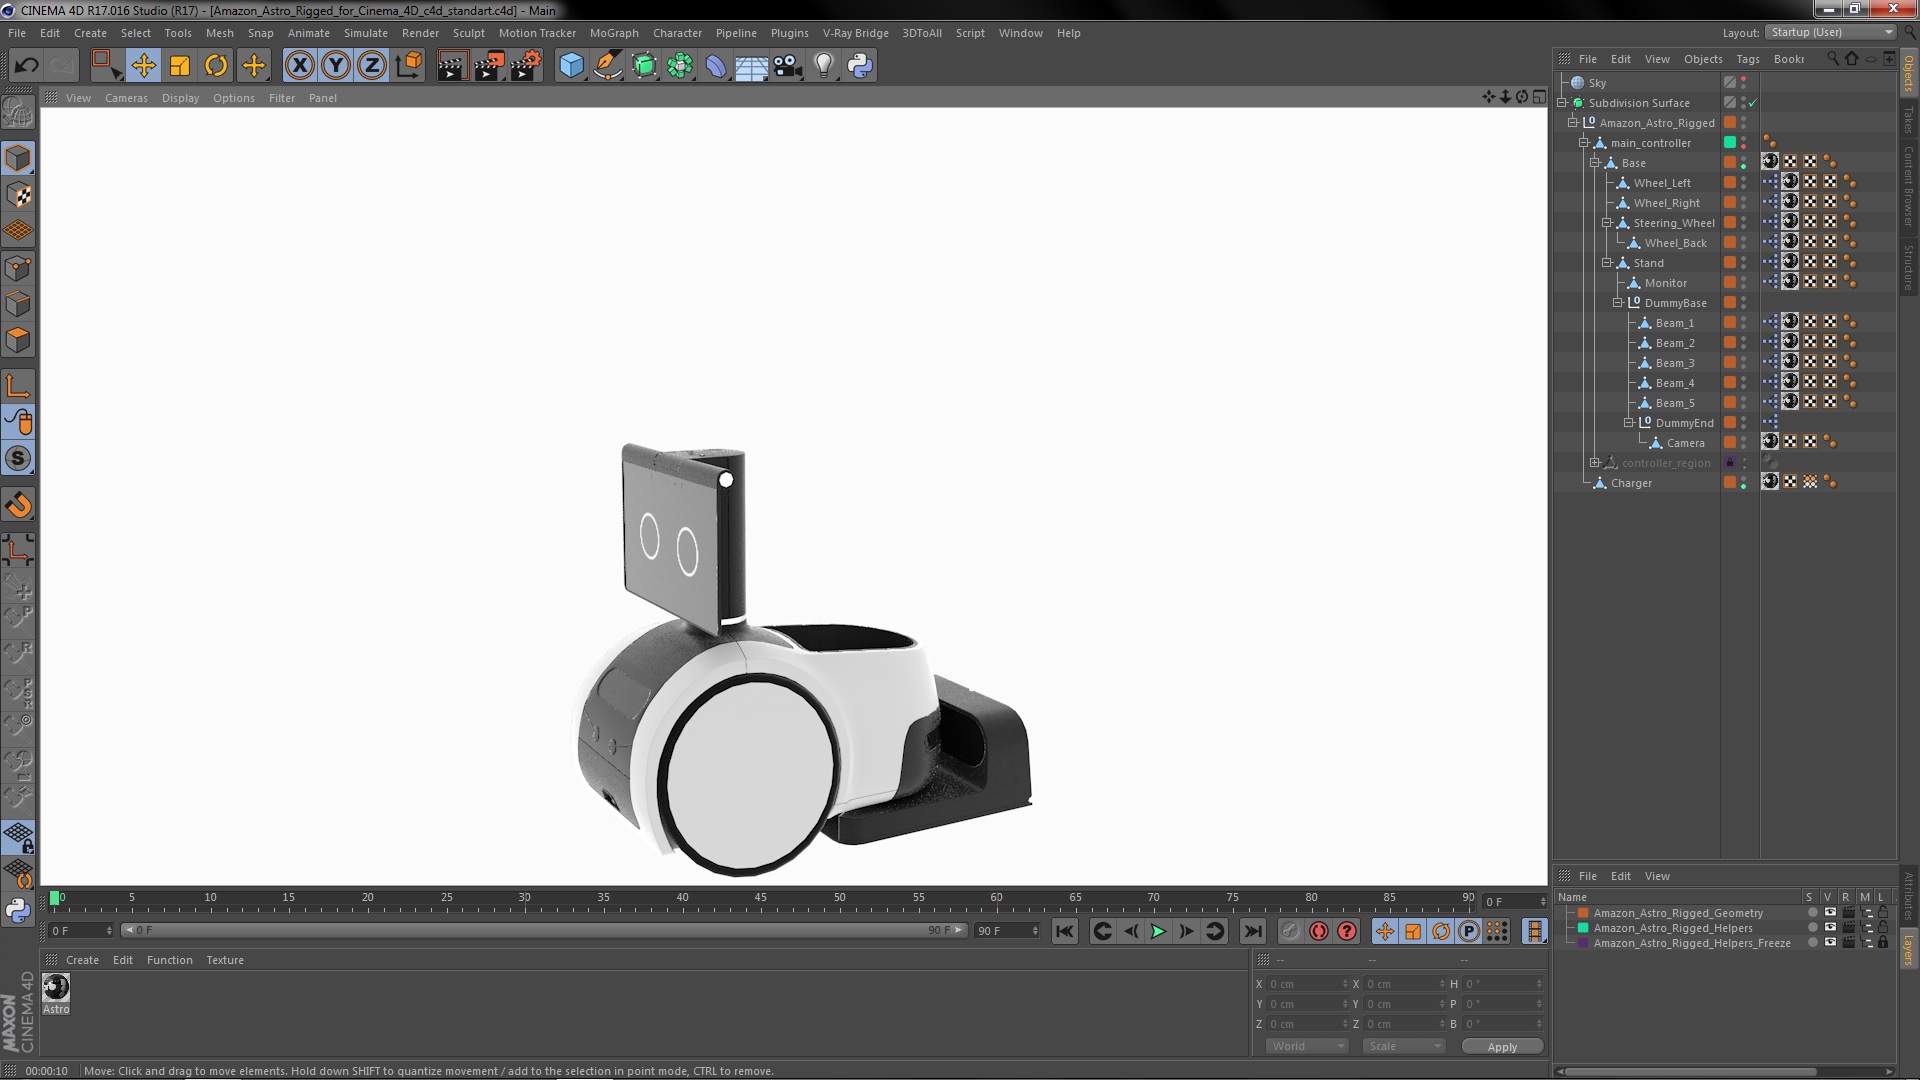This screenshot has width=1920, height=1080.
Task: Open the Character menu
Action: coord(677,33)
